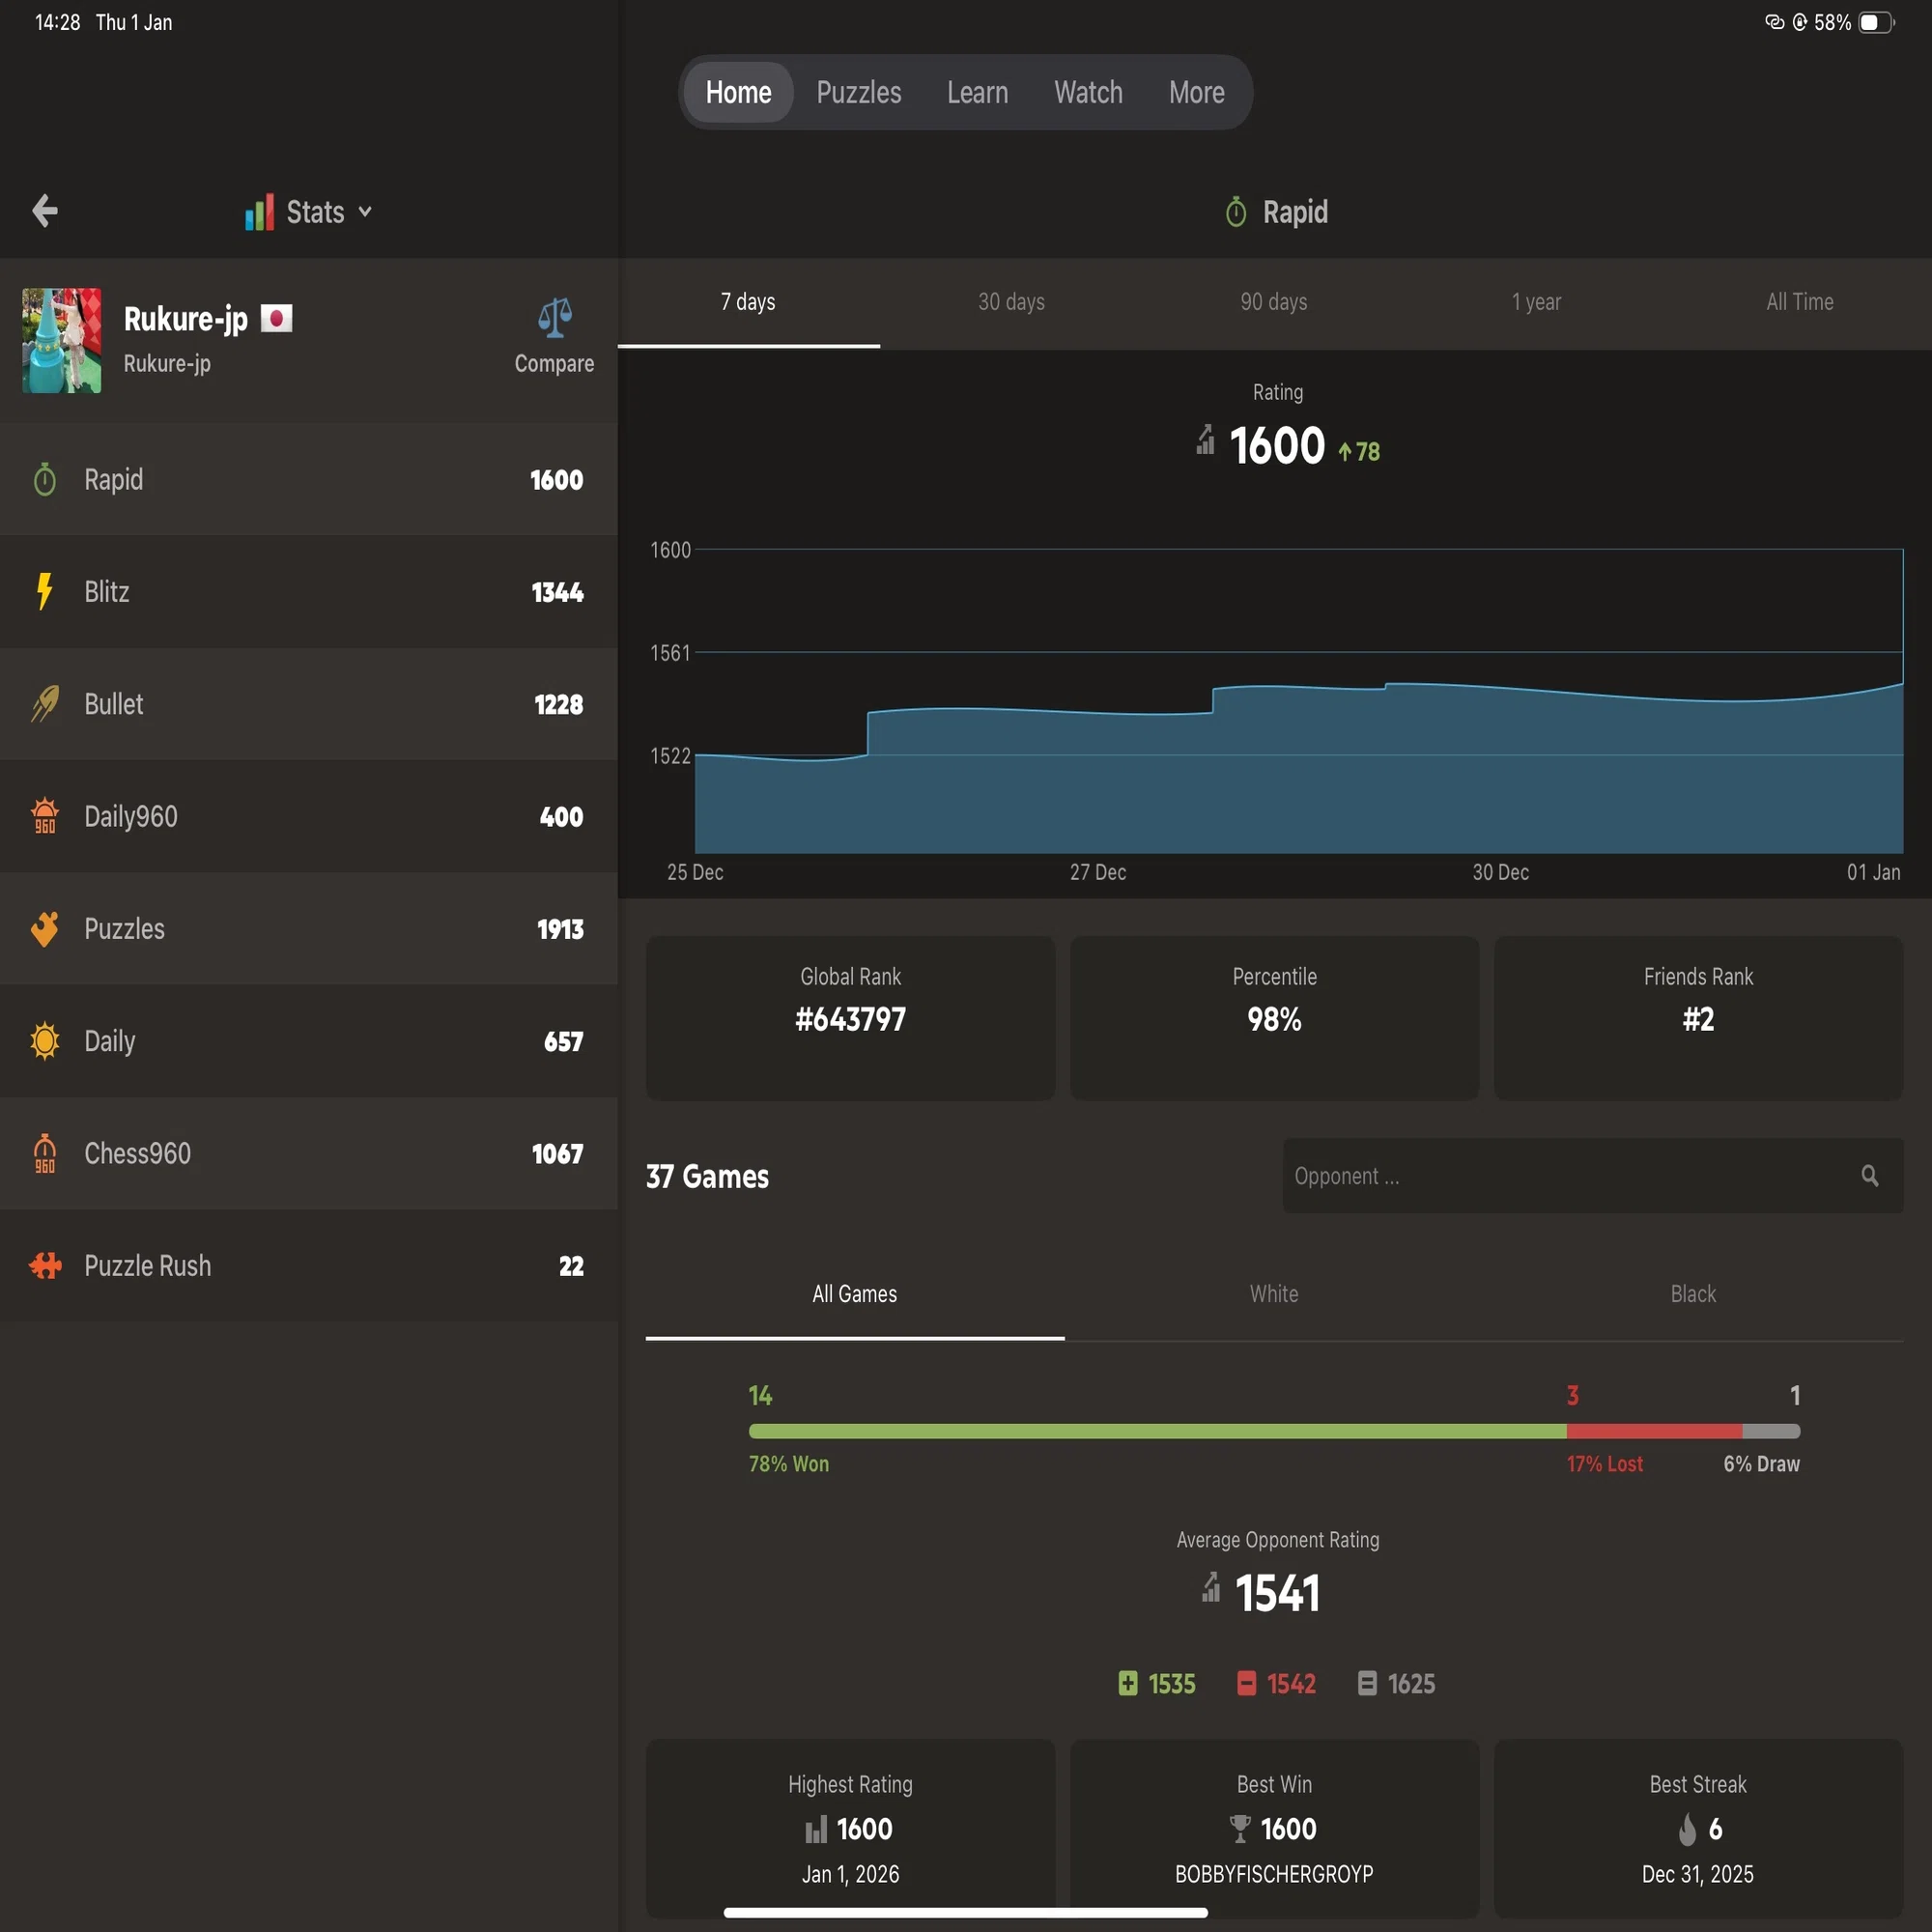Click the rating graph area
1932x1932 pixels.
click(x=1298, y=700)
